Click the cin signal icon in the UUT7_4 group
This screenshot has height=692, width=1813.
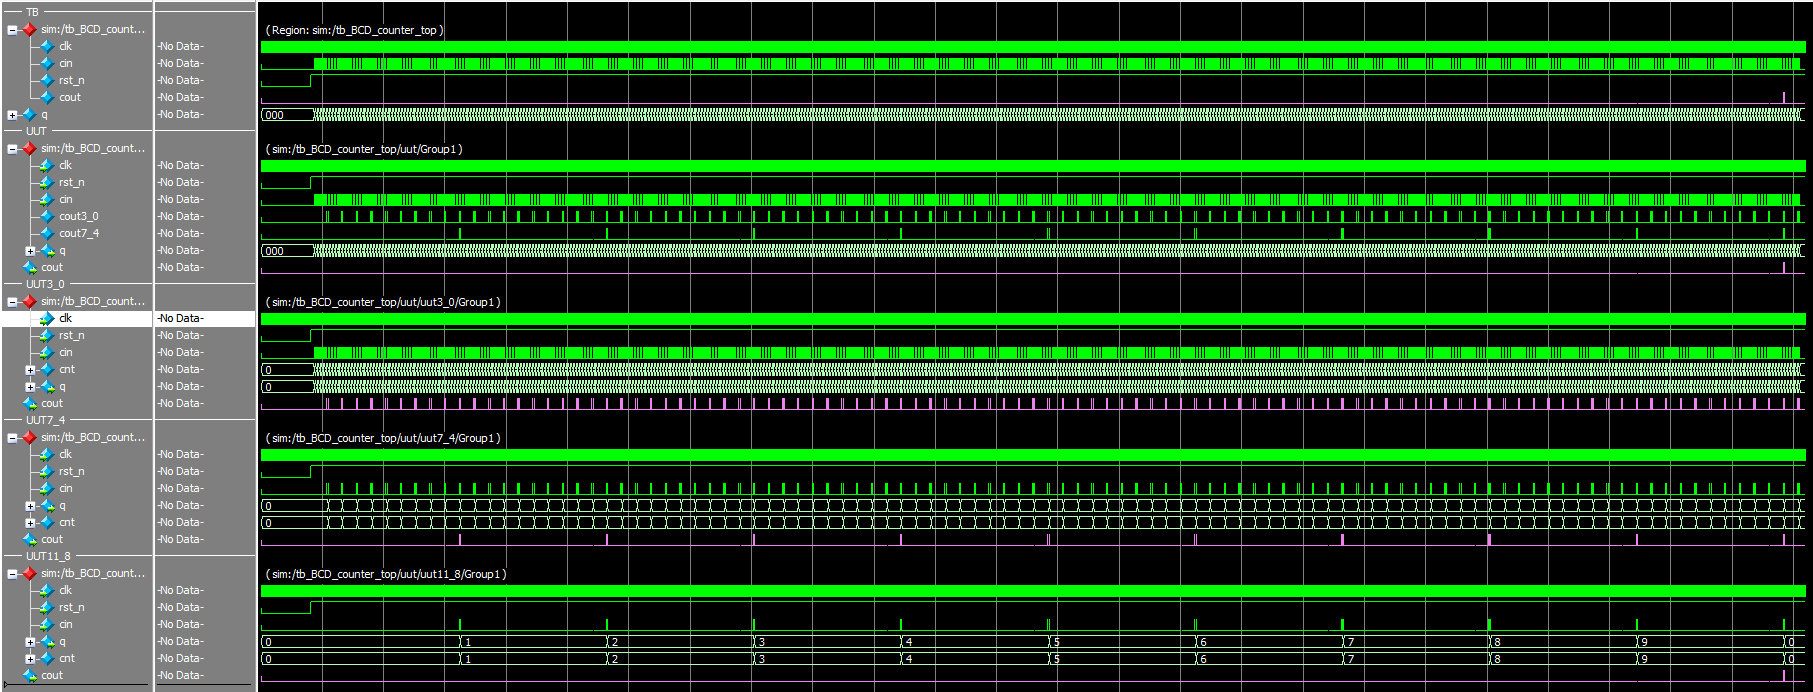[47, 489]
